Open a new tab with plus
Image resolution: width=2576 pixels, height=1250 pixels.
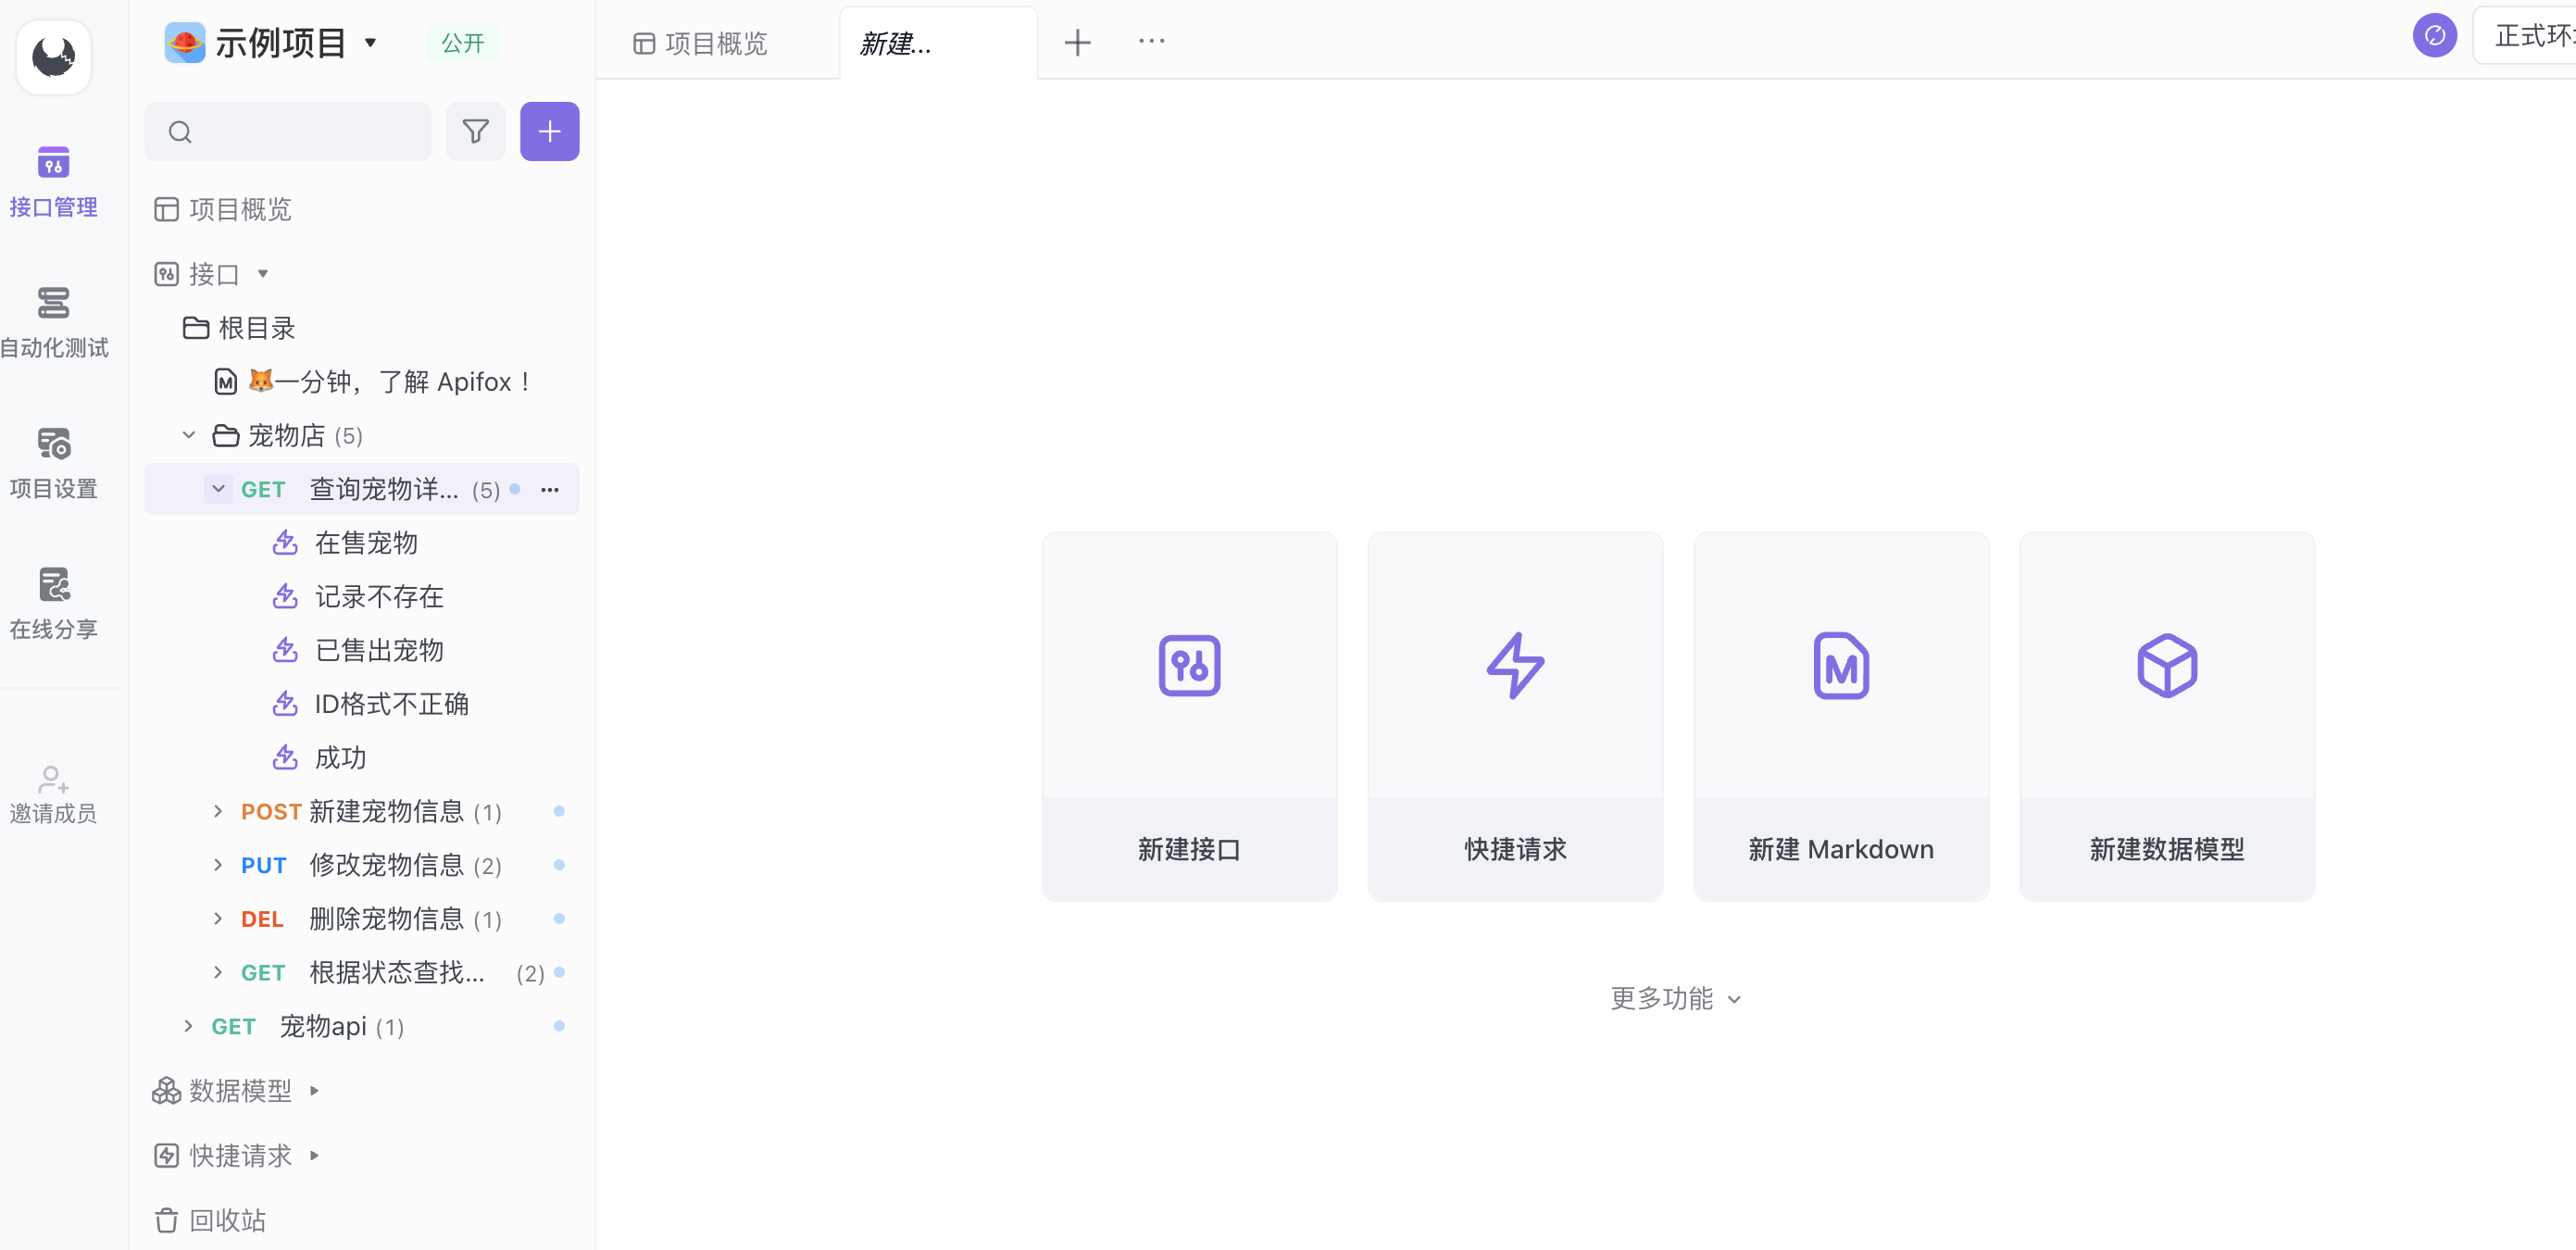tap(1077, 43)
